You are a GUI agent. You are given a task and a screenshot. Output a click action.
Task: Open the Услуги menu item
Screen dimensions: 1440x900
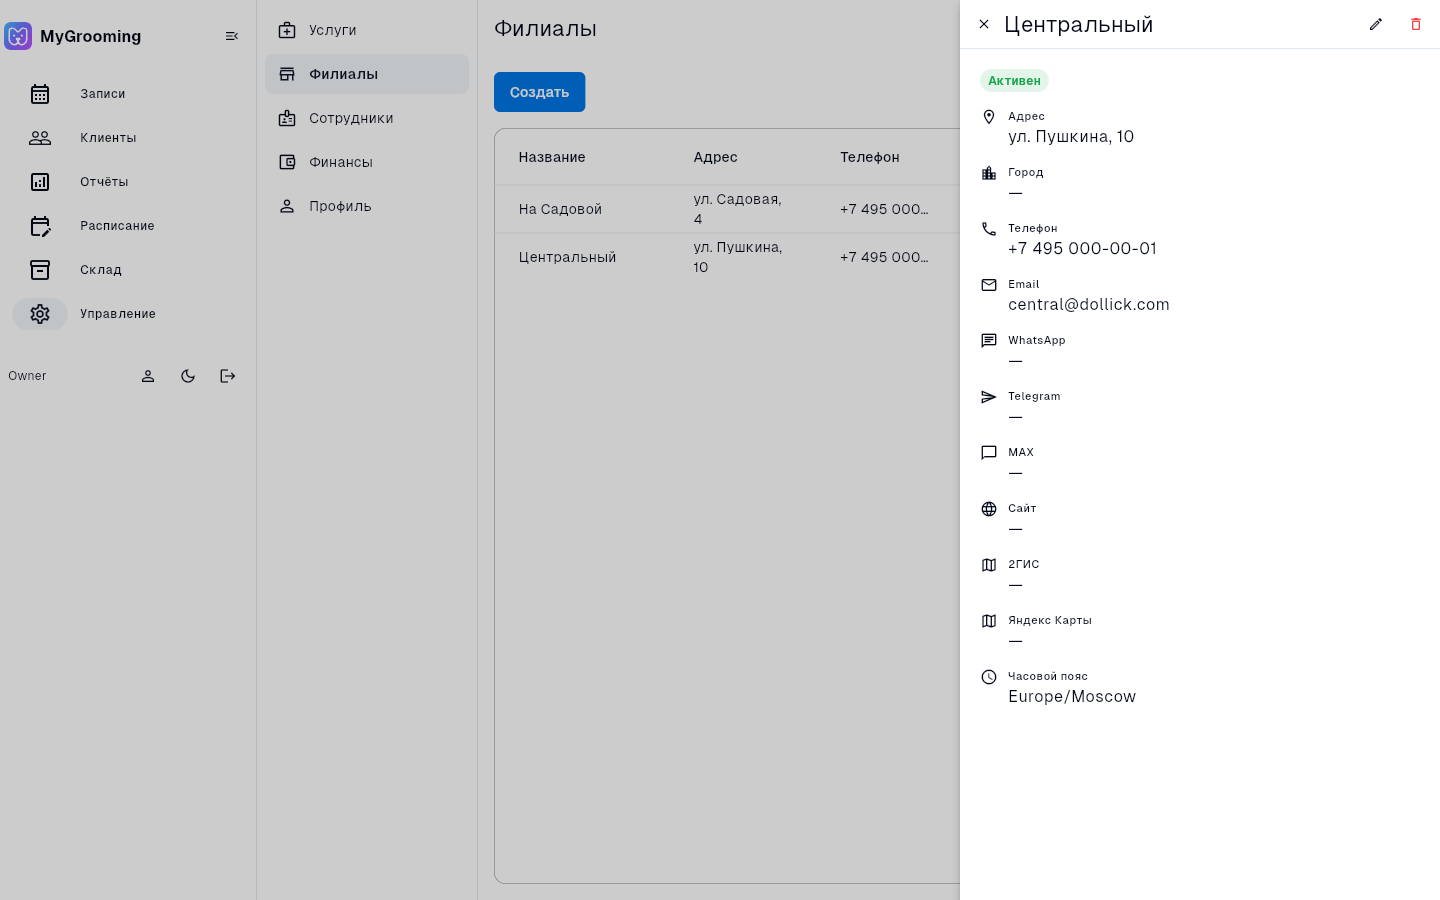(367, 30)
